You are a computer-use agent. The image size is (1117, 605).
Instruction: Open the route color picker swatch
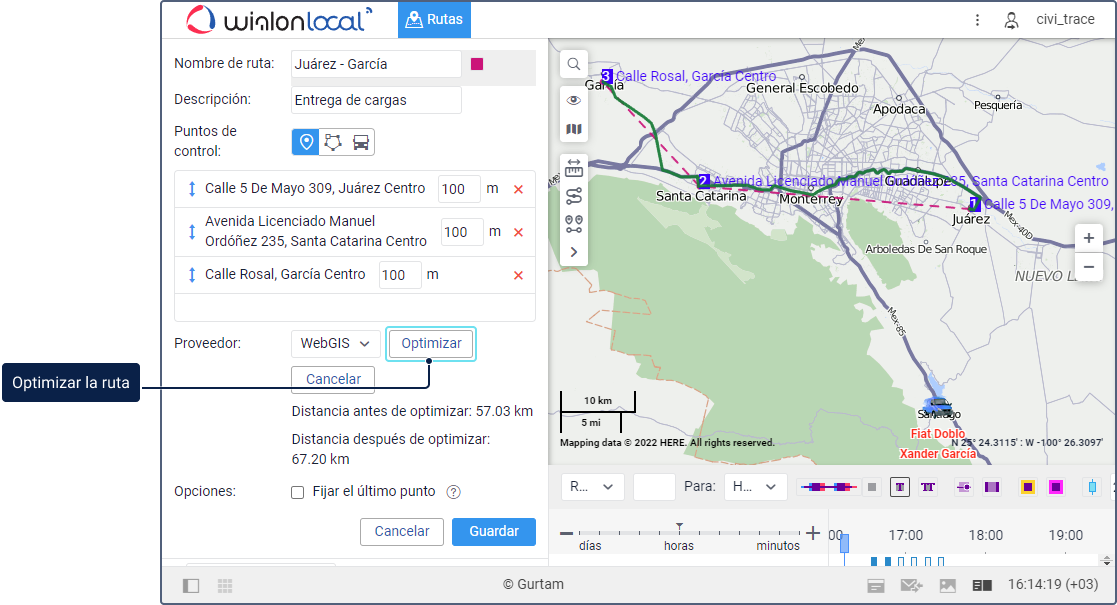pos(477,64)
